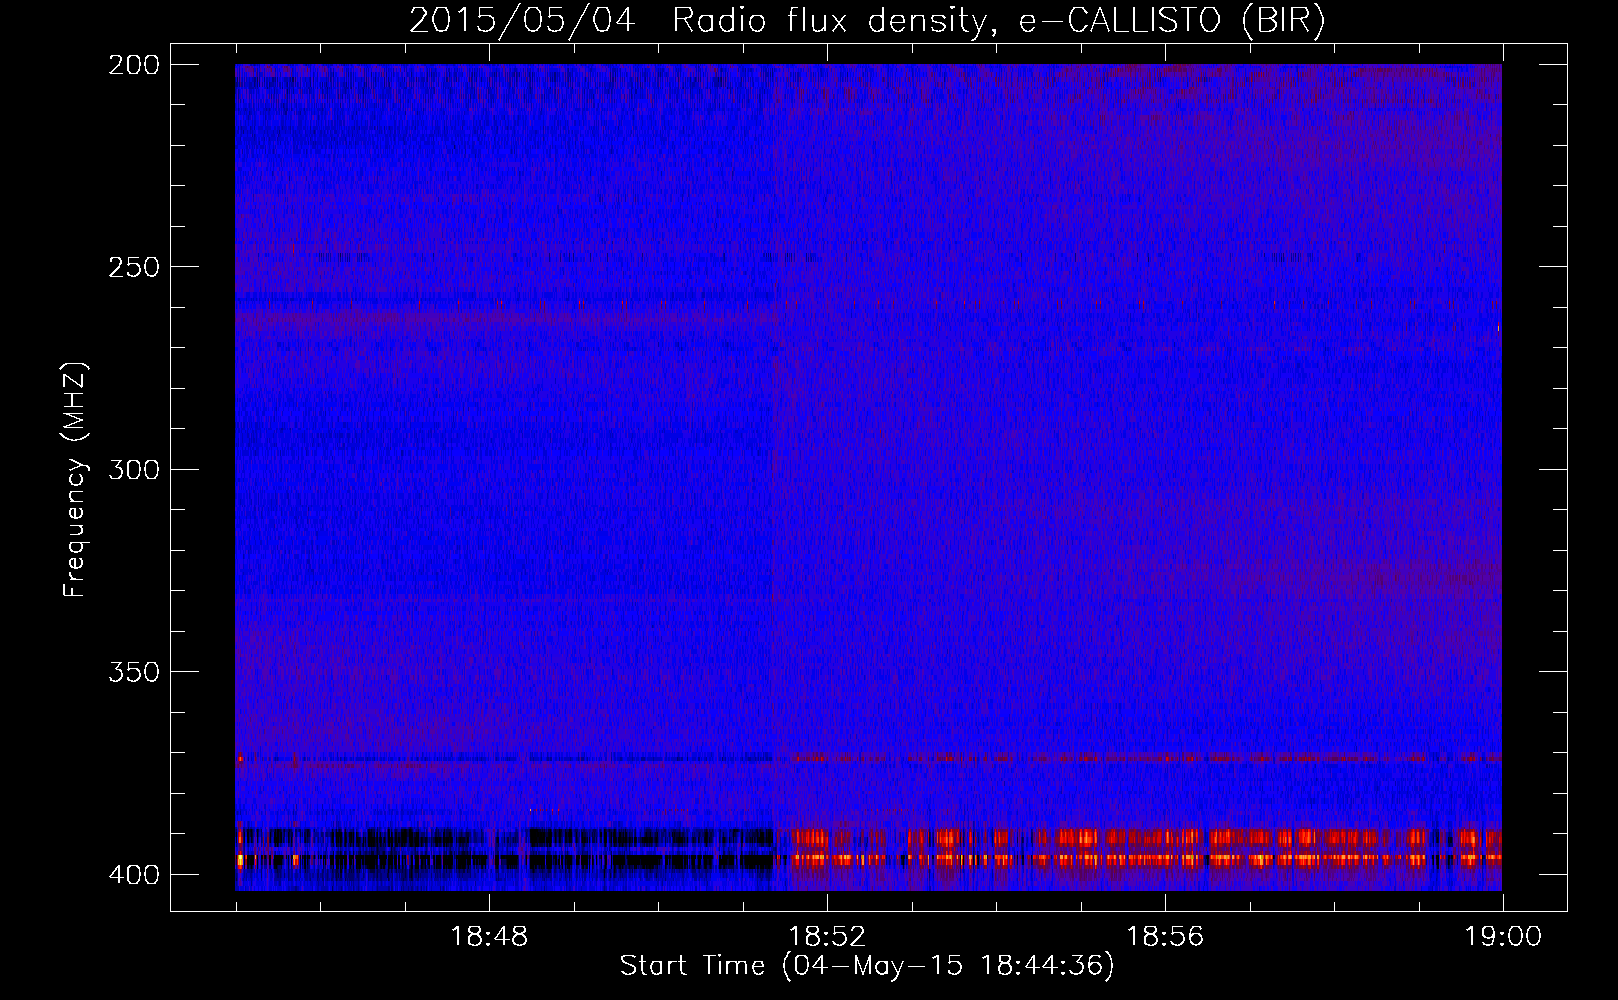Click the 19:00 time tick label

point(1503,937)
